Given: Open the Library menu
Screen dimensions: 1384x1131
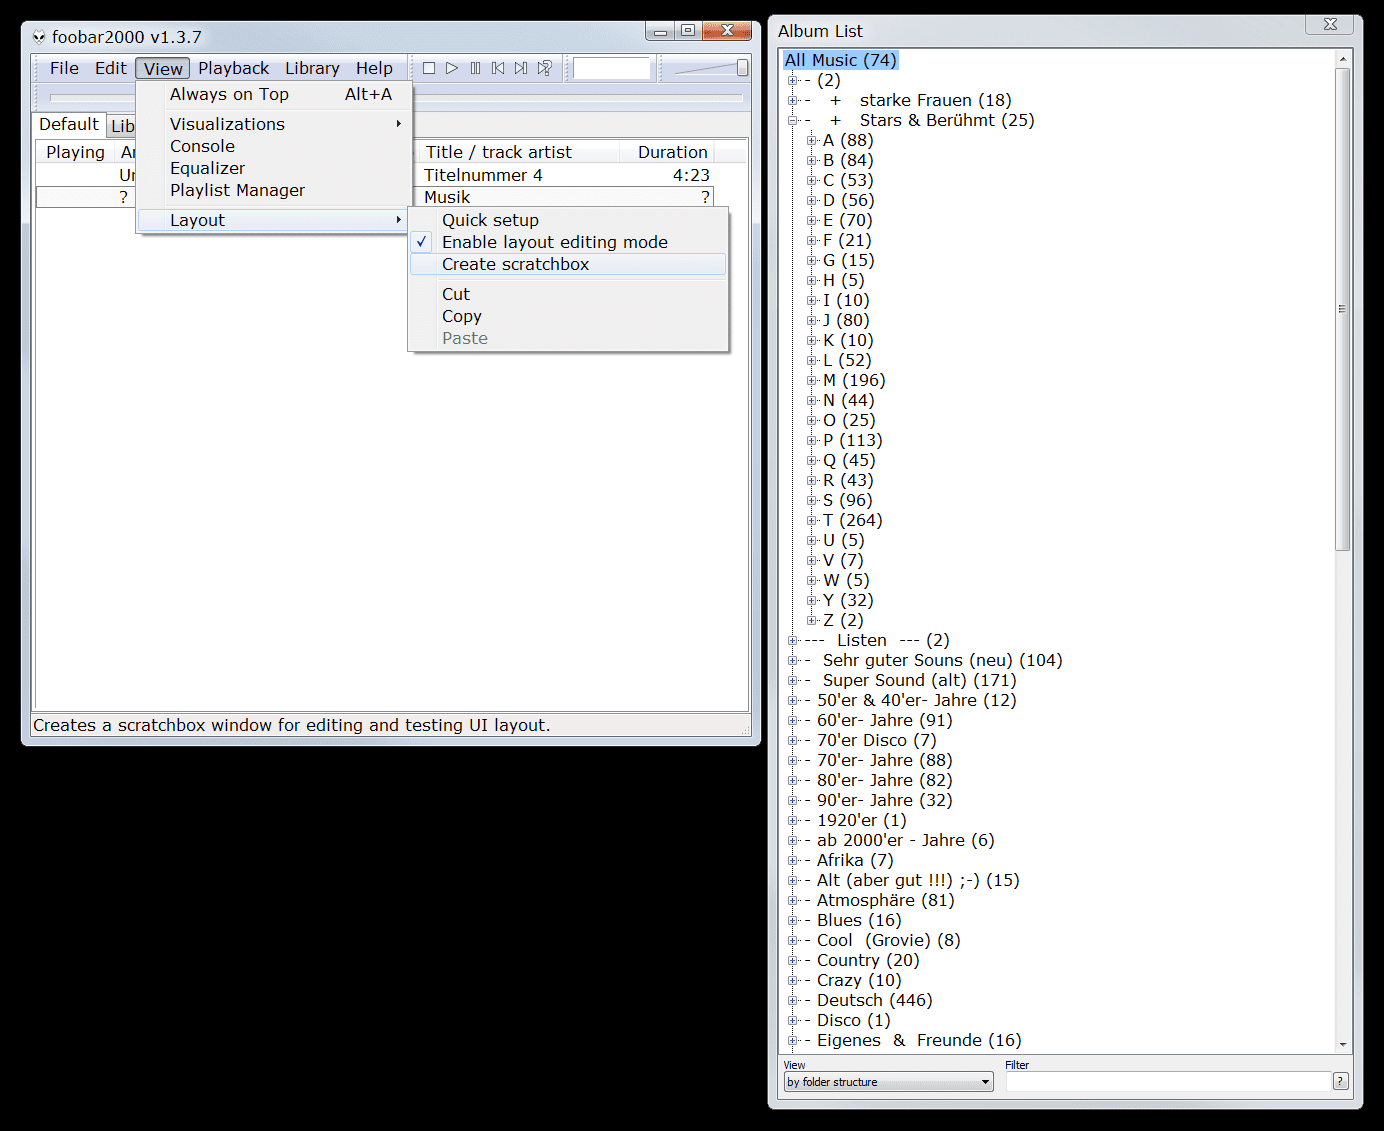Looking at the screenshot, I should [312, 68].
